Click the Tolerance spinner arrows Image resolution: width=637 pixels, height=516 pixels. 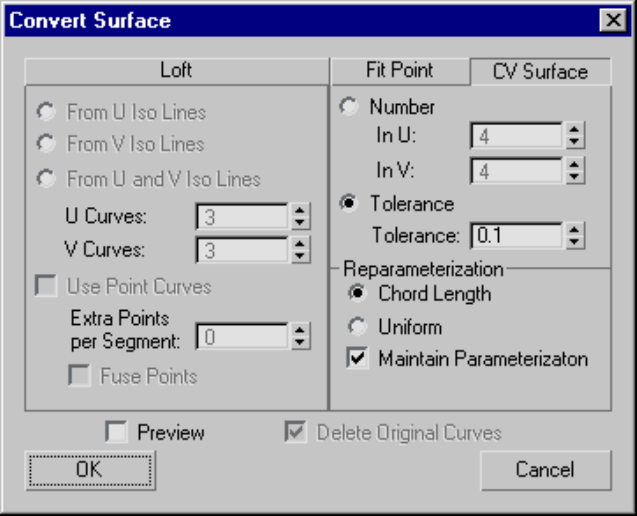[574, 236]
